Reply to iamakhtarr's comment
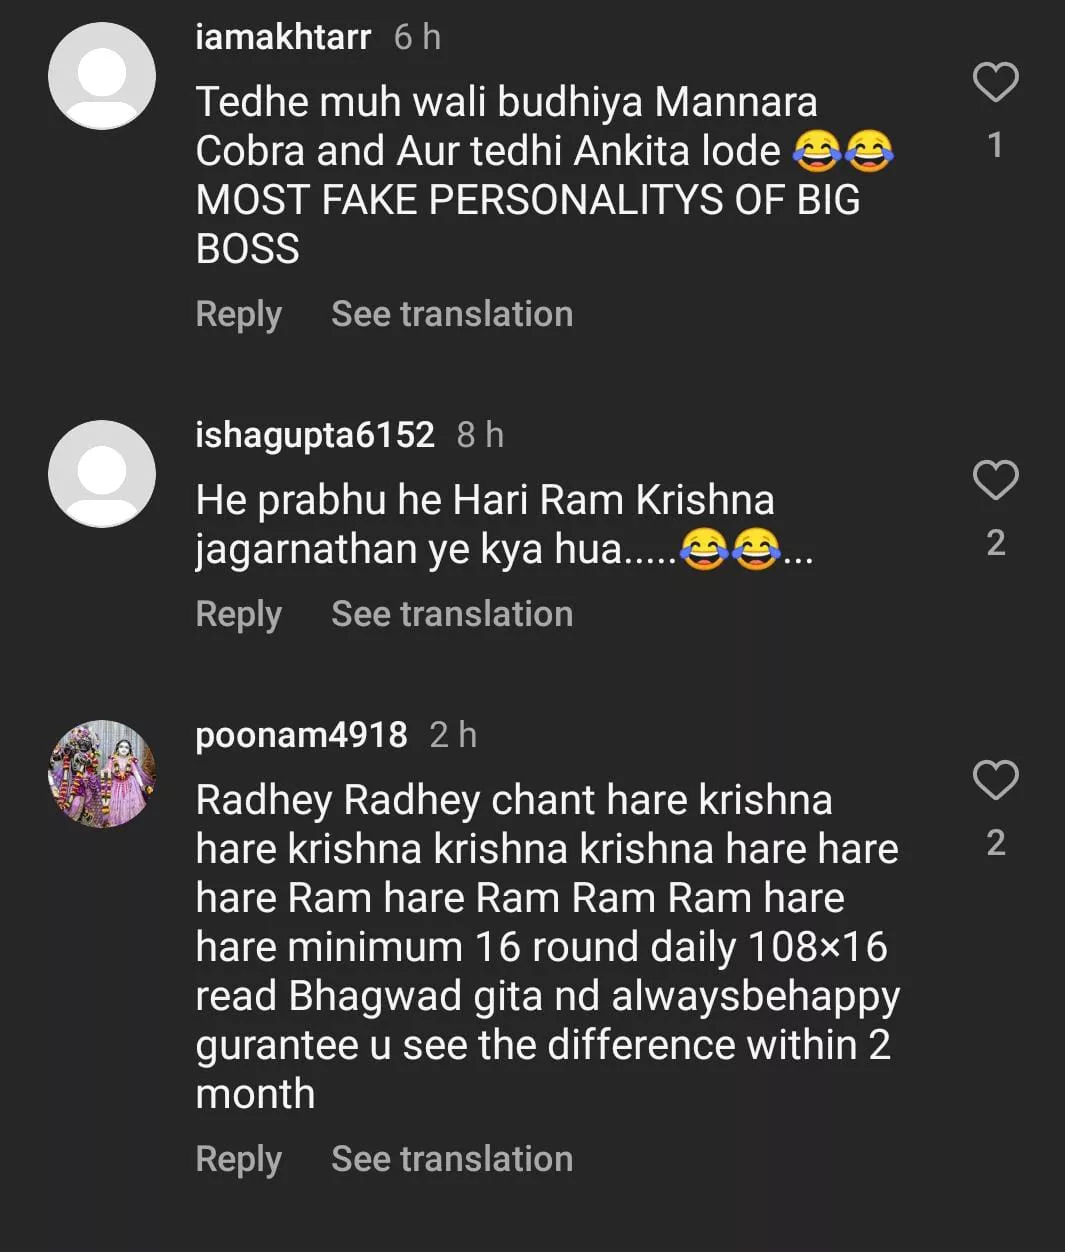 (238, 314)
